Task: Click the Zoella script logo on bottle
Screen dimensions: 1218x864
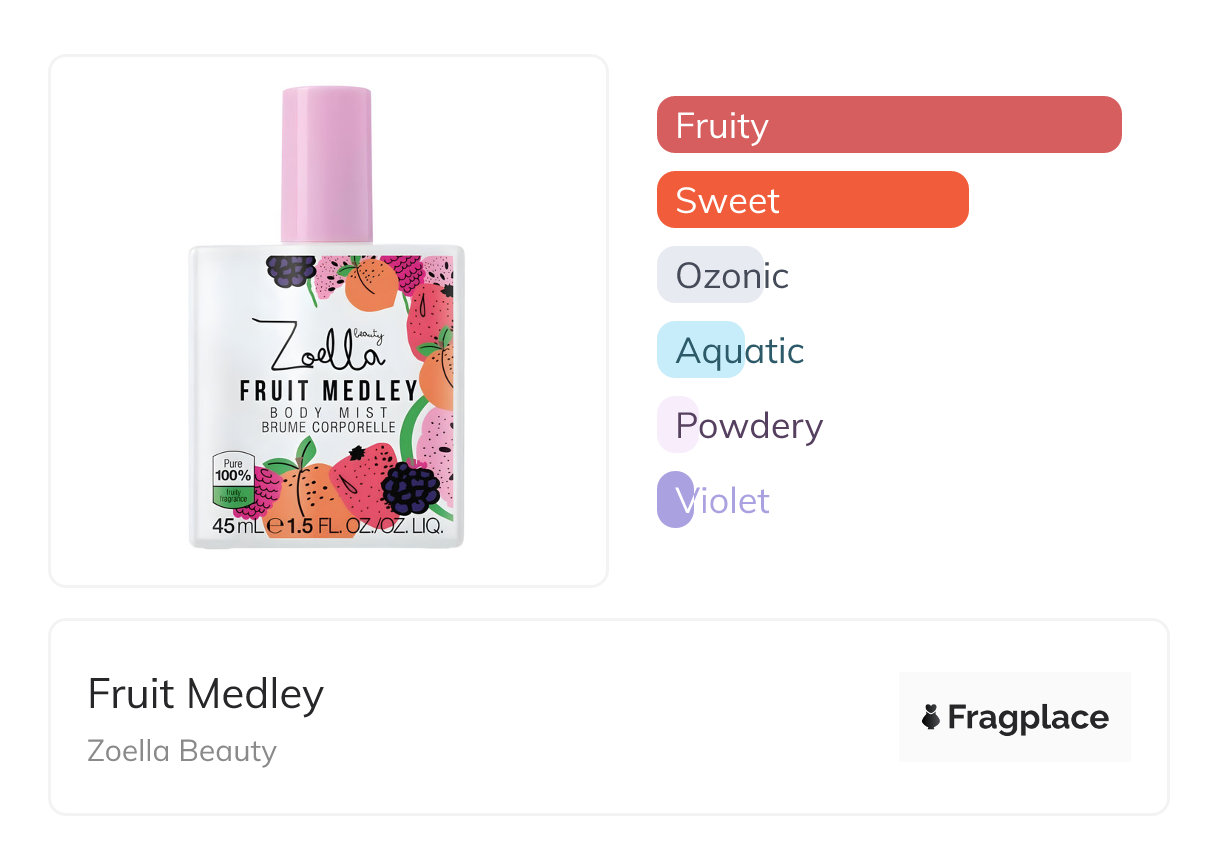Action: [316, 344]
